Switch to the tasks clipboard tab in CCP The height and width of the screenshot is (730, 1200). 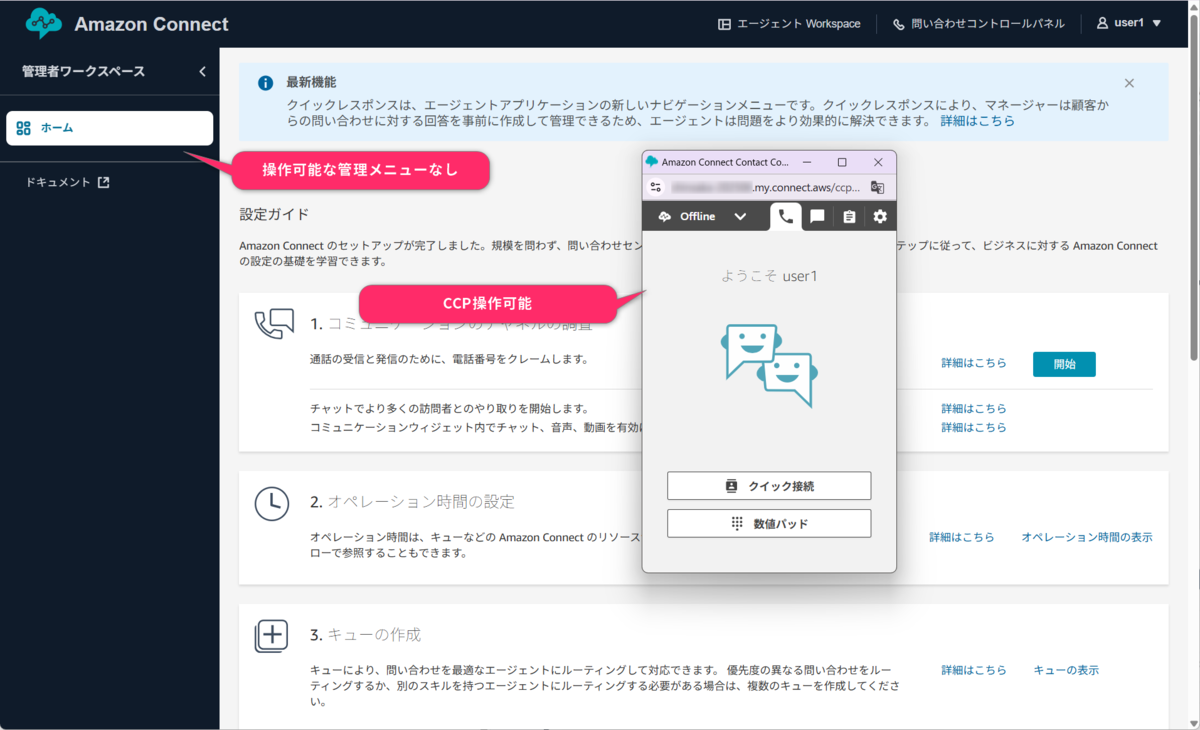849,216
